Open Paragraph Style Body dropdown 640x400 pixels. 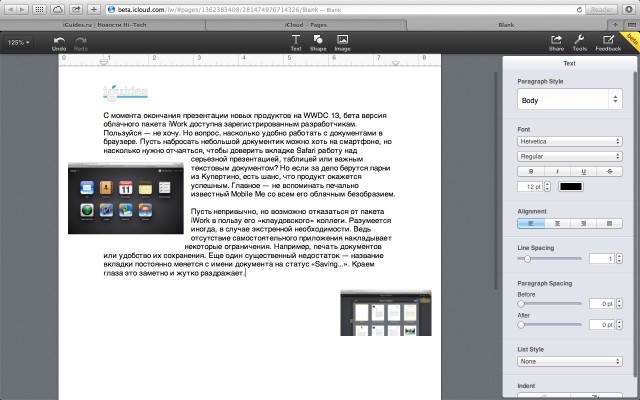coord(570,99)
